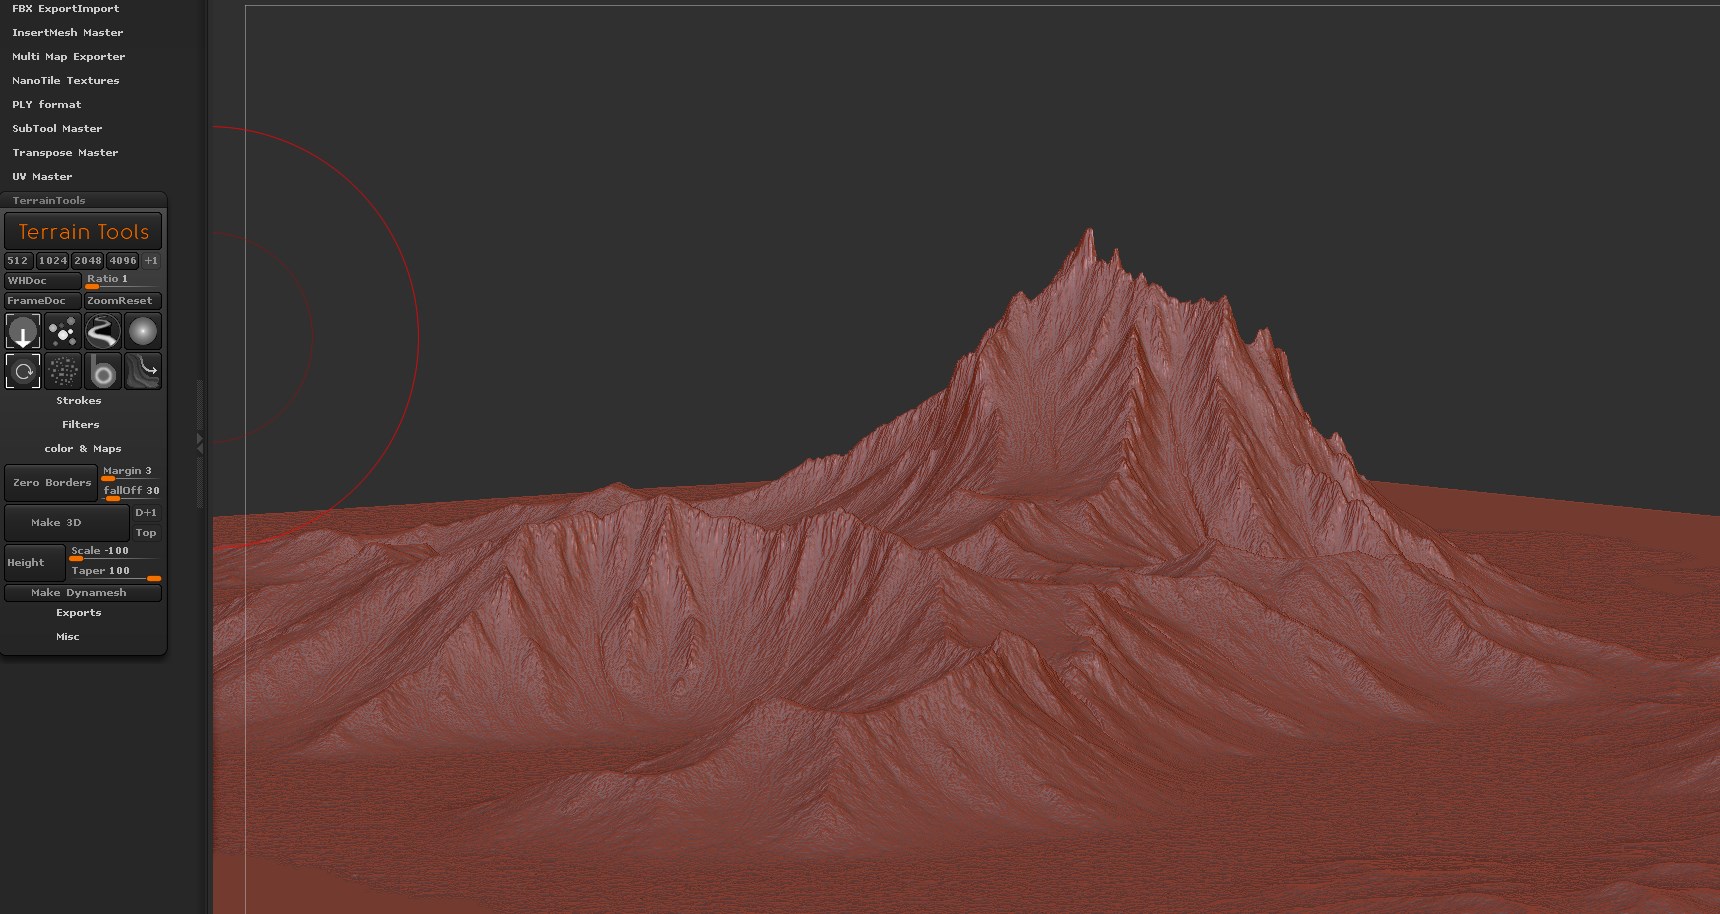Viewport: 1720px width, 914px height.
Task: Open the color & Maps section
Action: pos(83,448)
